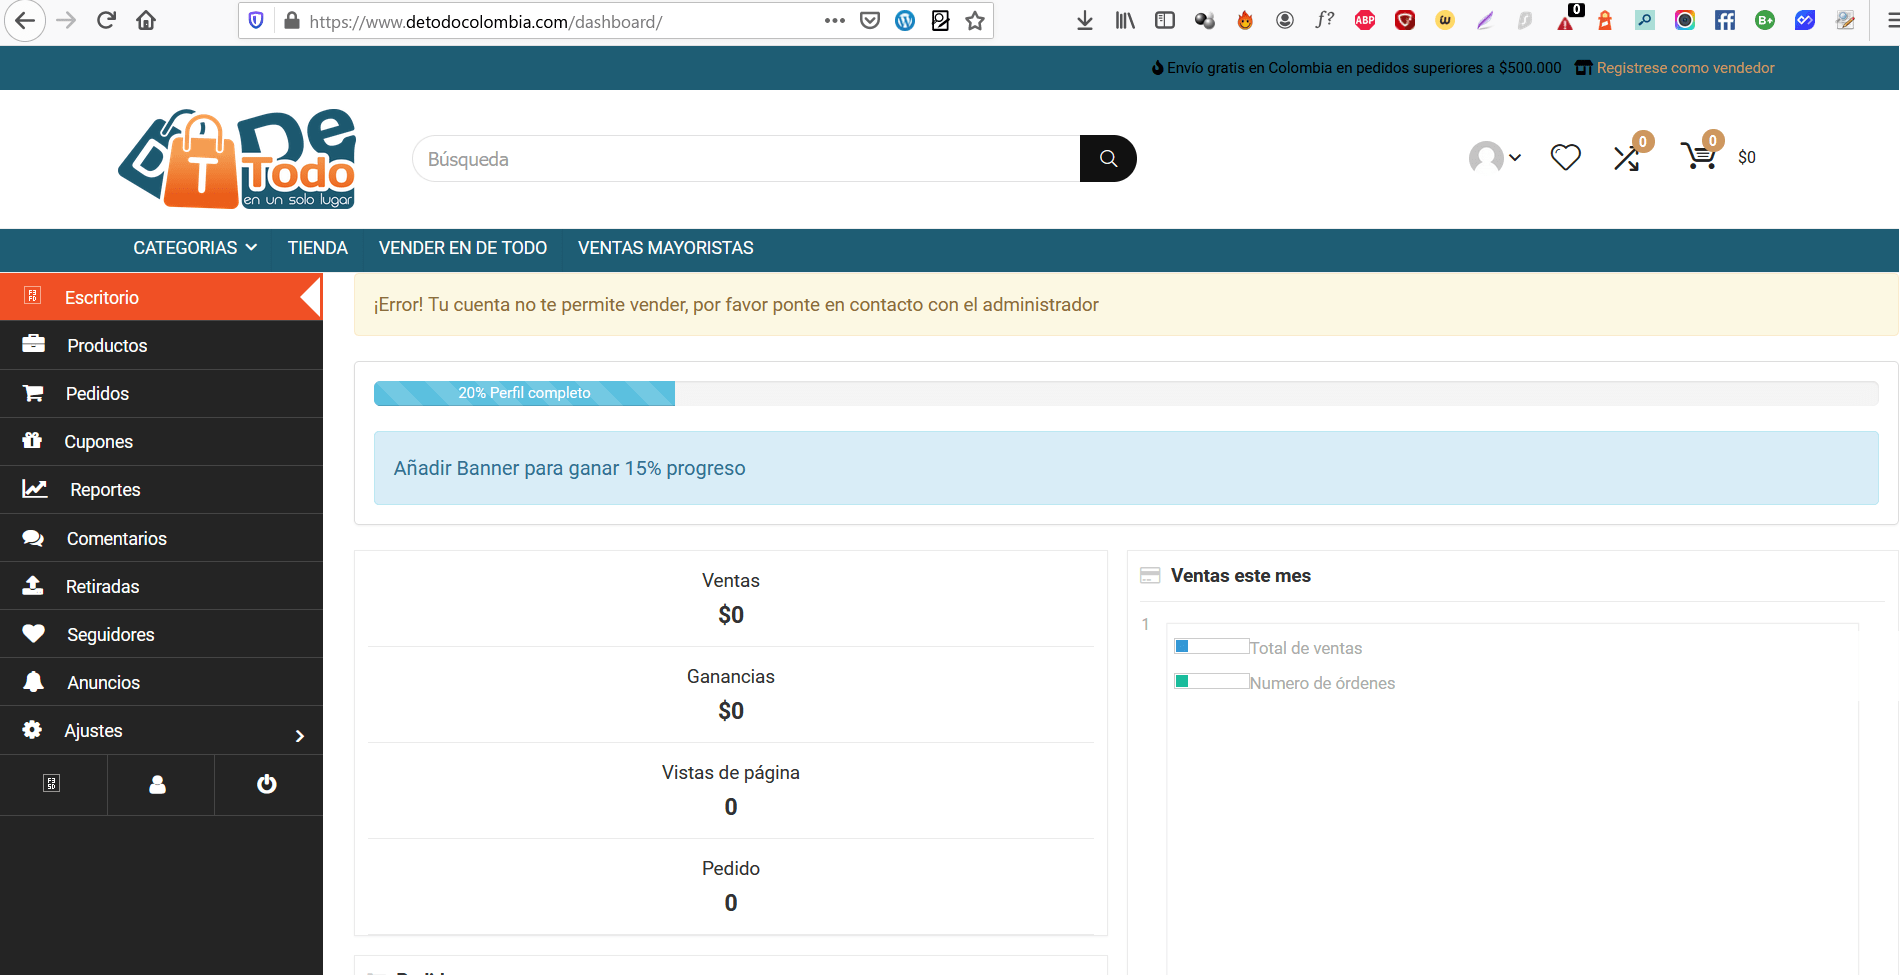The height and width of the screenshot is (975, 1900).
Task: Click the Seguidores heart icon
Action: pos(33,633)
